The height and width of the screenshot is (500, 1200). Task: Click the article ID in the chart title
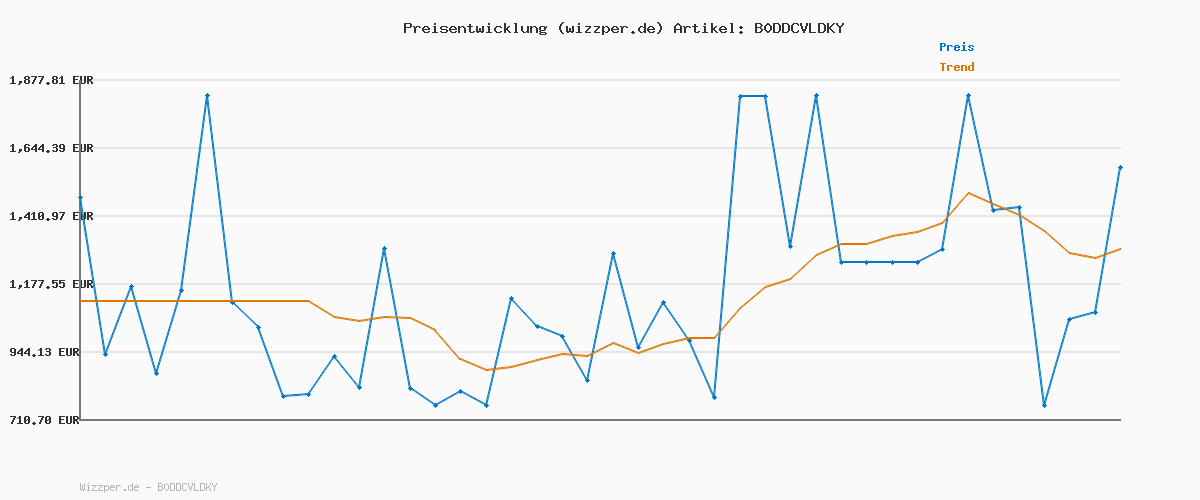(x=798, y=28)
